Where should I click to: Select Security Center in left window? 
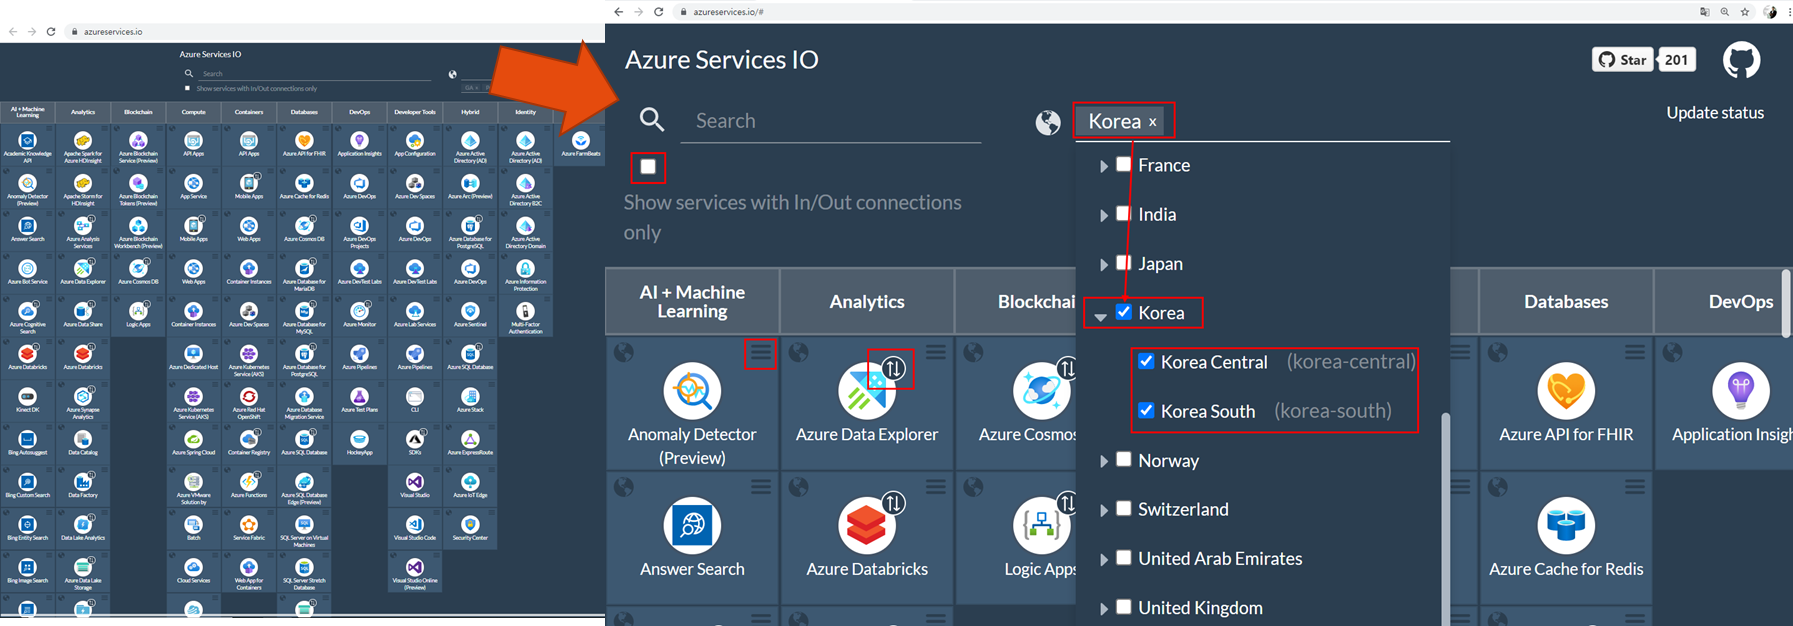click(x=470, y=529)
